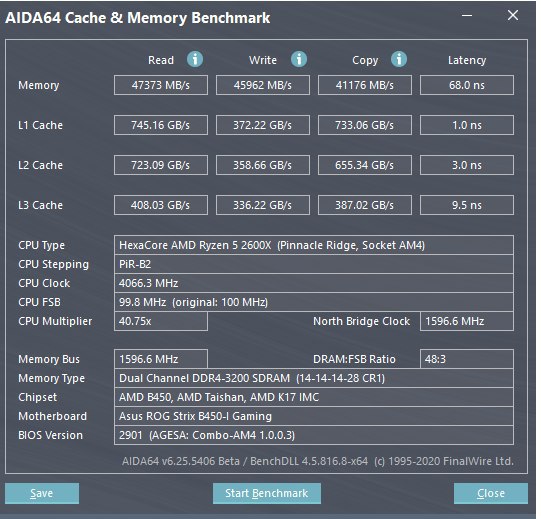Click the L2 Cache row label

pos(40,165)
